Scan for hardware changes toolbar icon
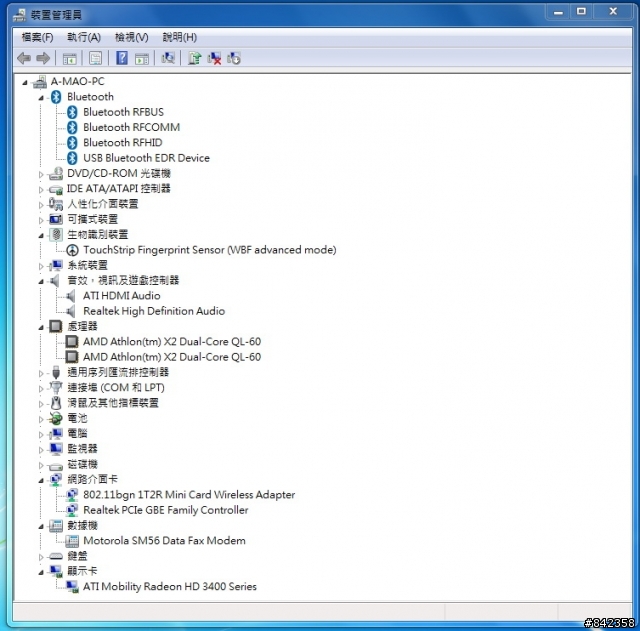The height and width of the screenshot is (631, 640). click(168, 58)
